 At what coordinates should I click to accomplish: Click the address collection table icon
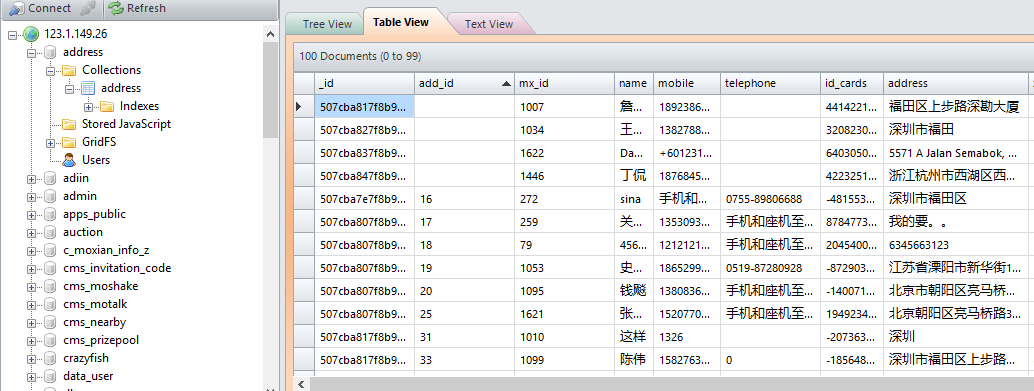pos(88,88)
